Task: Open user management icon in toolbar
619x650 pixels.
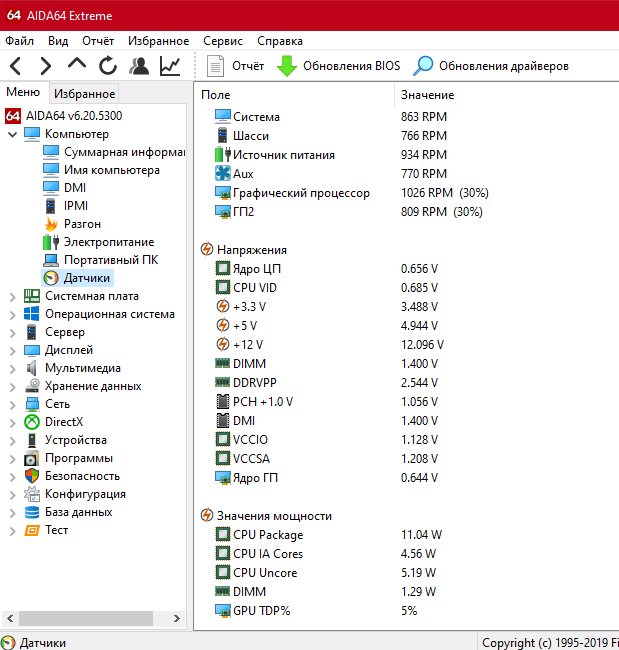Action: coord(139,66)
